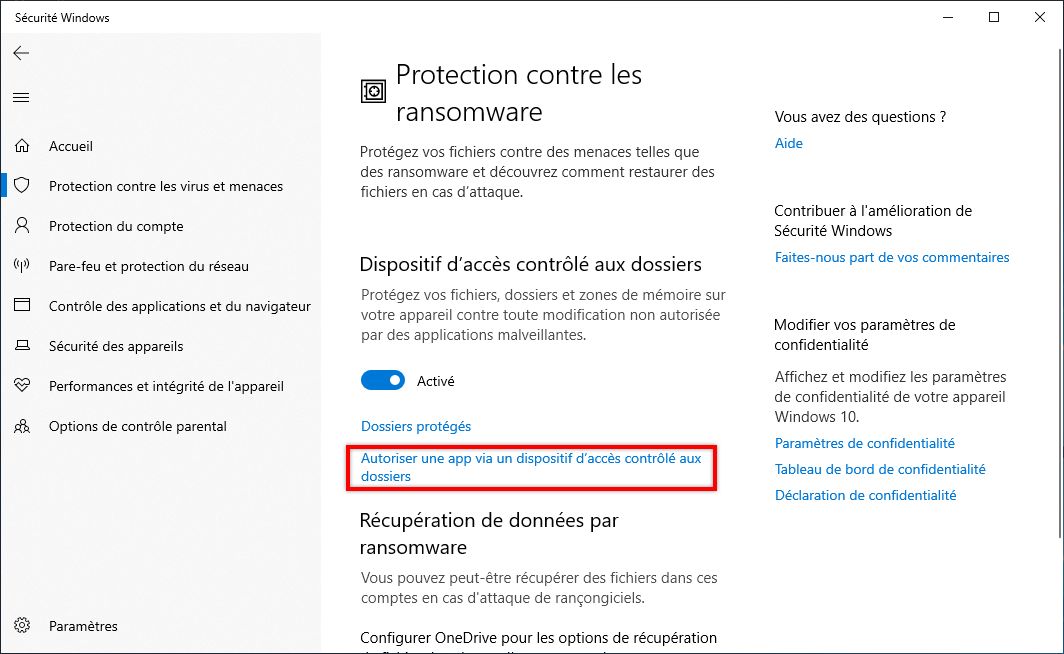Viewport: 1064px width, 654px height.
Task: Select Contrôle des applications et du navigateur
Action: point(180,306)
